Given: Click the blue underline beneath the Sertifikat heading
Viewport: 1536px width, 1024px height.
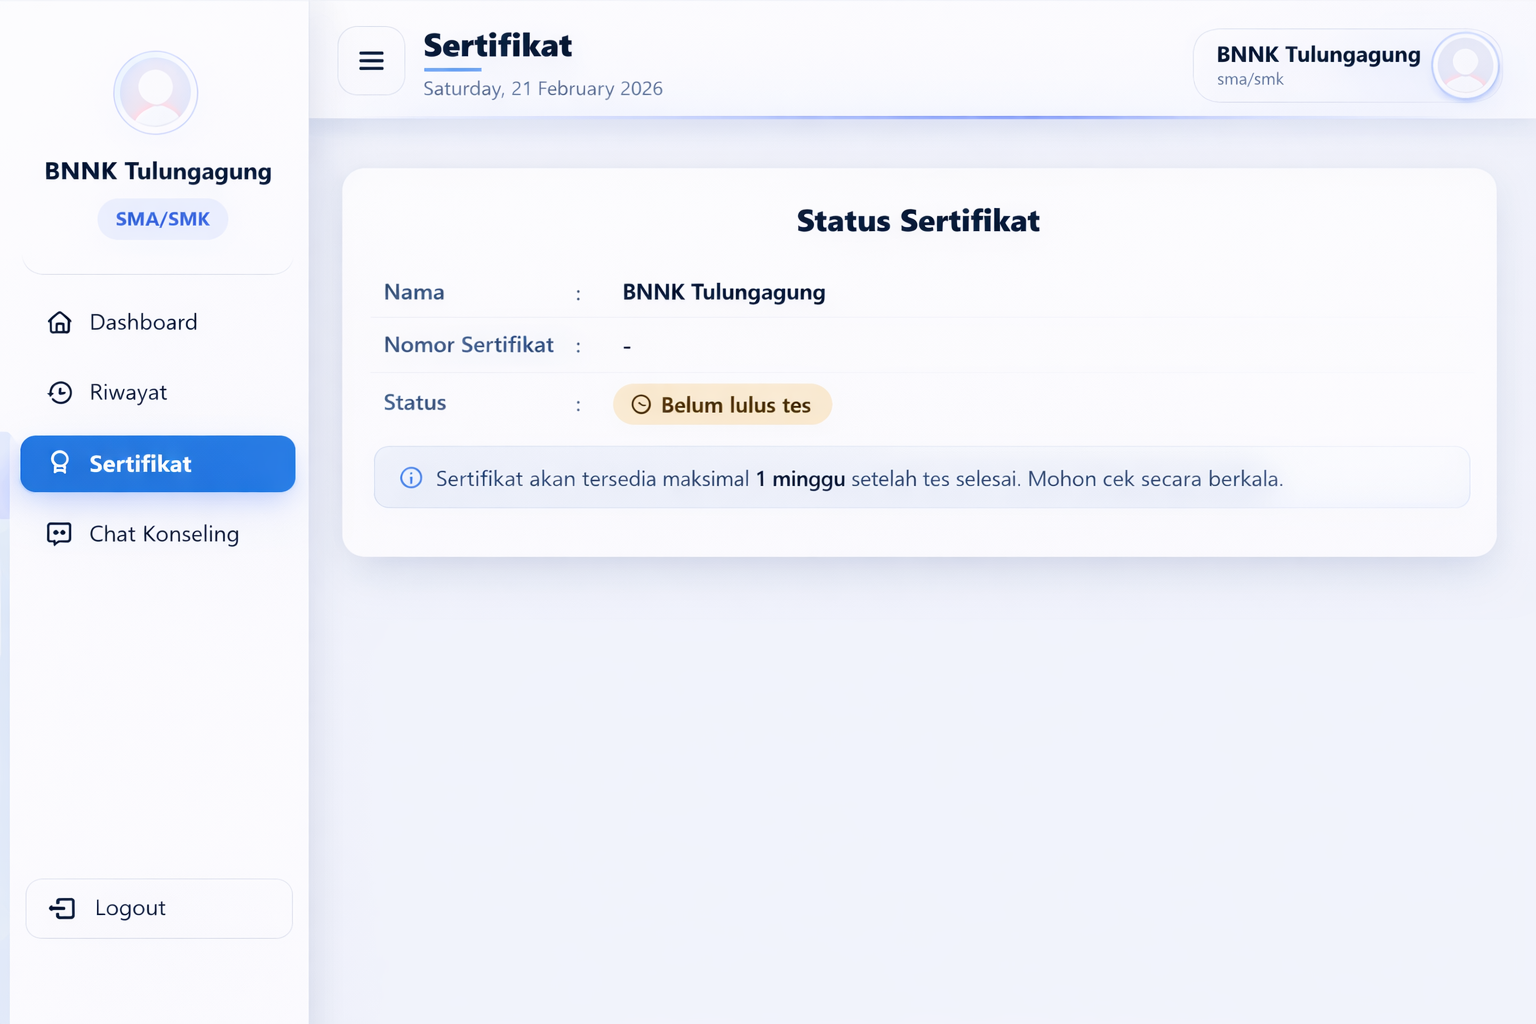Looking at the screenshot, I should pos(452,71).
